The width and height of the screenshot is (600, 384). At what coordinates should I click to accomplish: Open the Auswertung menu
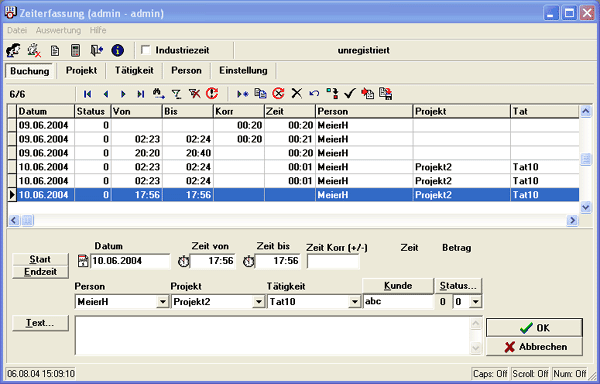click(59, 30)
